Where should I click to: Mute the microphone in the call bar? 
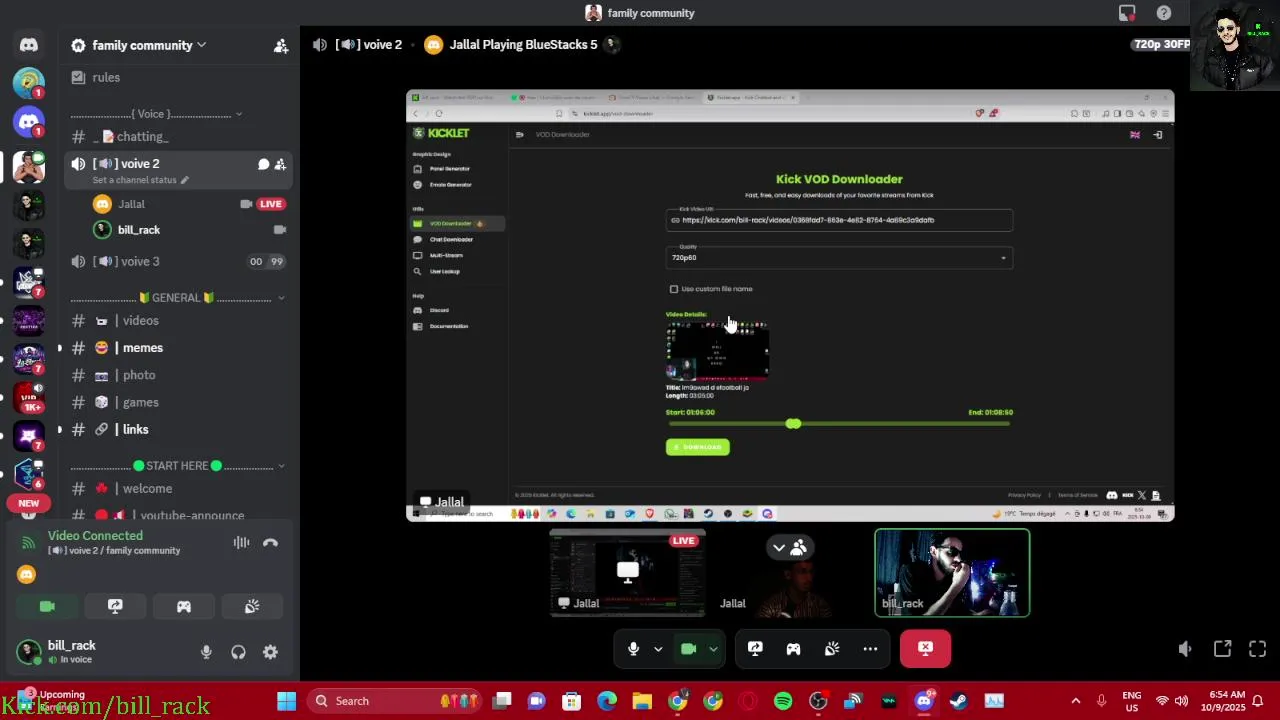pyautogui.click(x=633, y=649)
